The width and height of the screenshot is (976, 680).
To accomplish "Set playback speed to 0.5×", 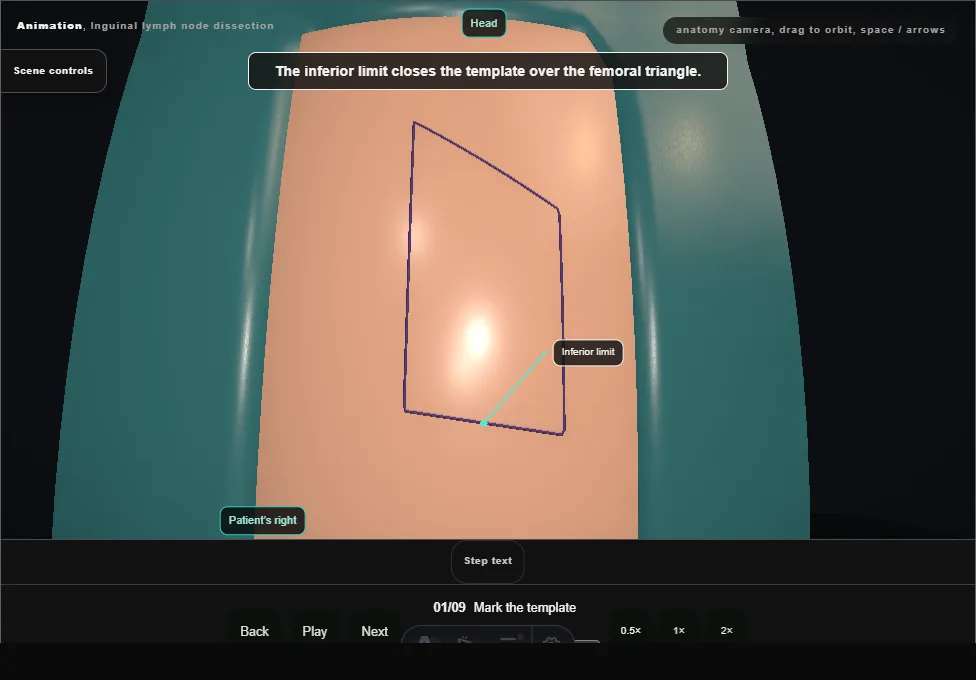I will 631,631.
